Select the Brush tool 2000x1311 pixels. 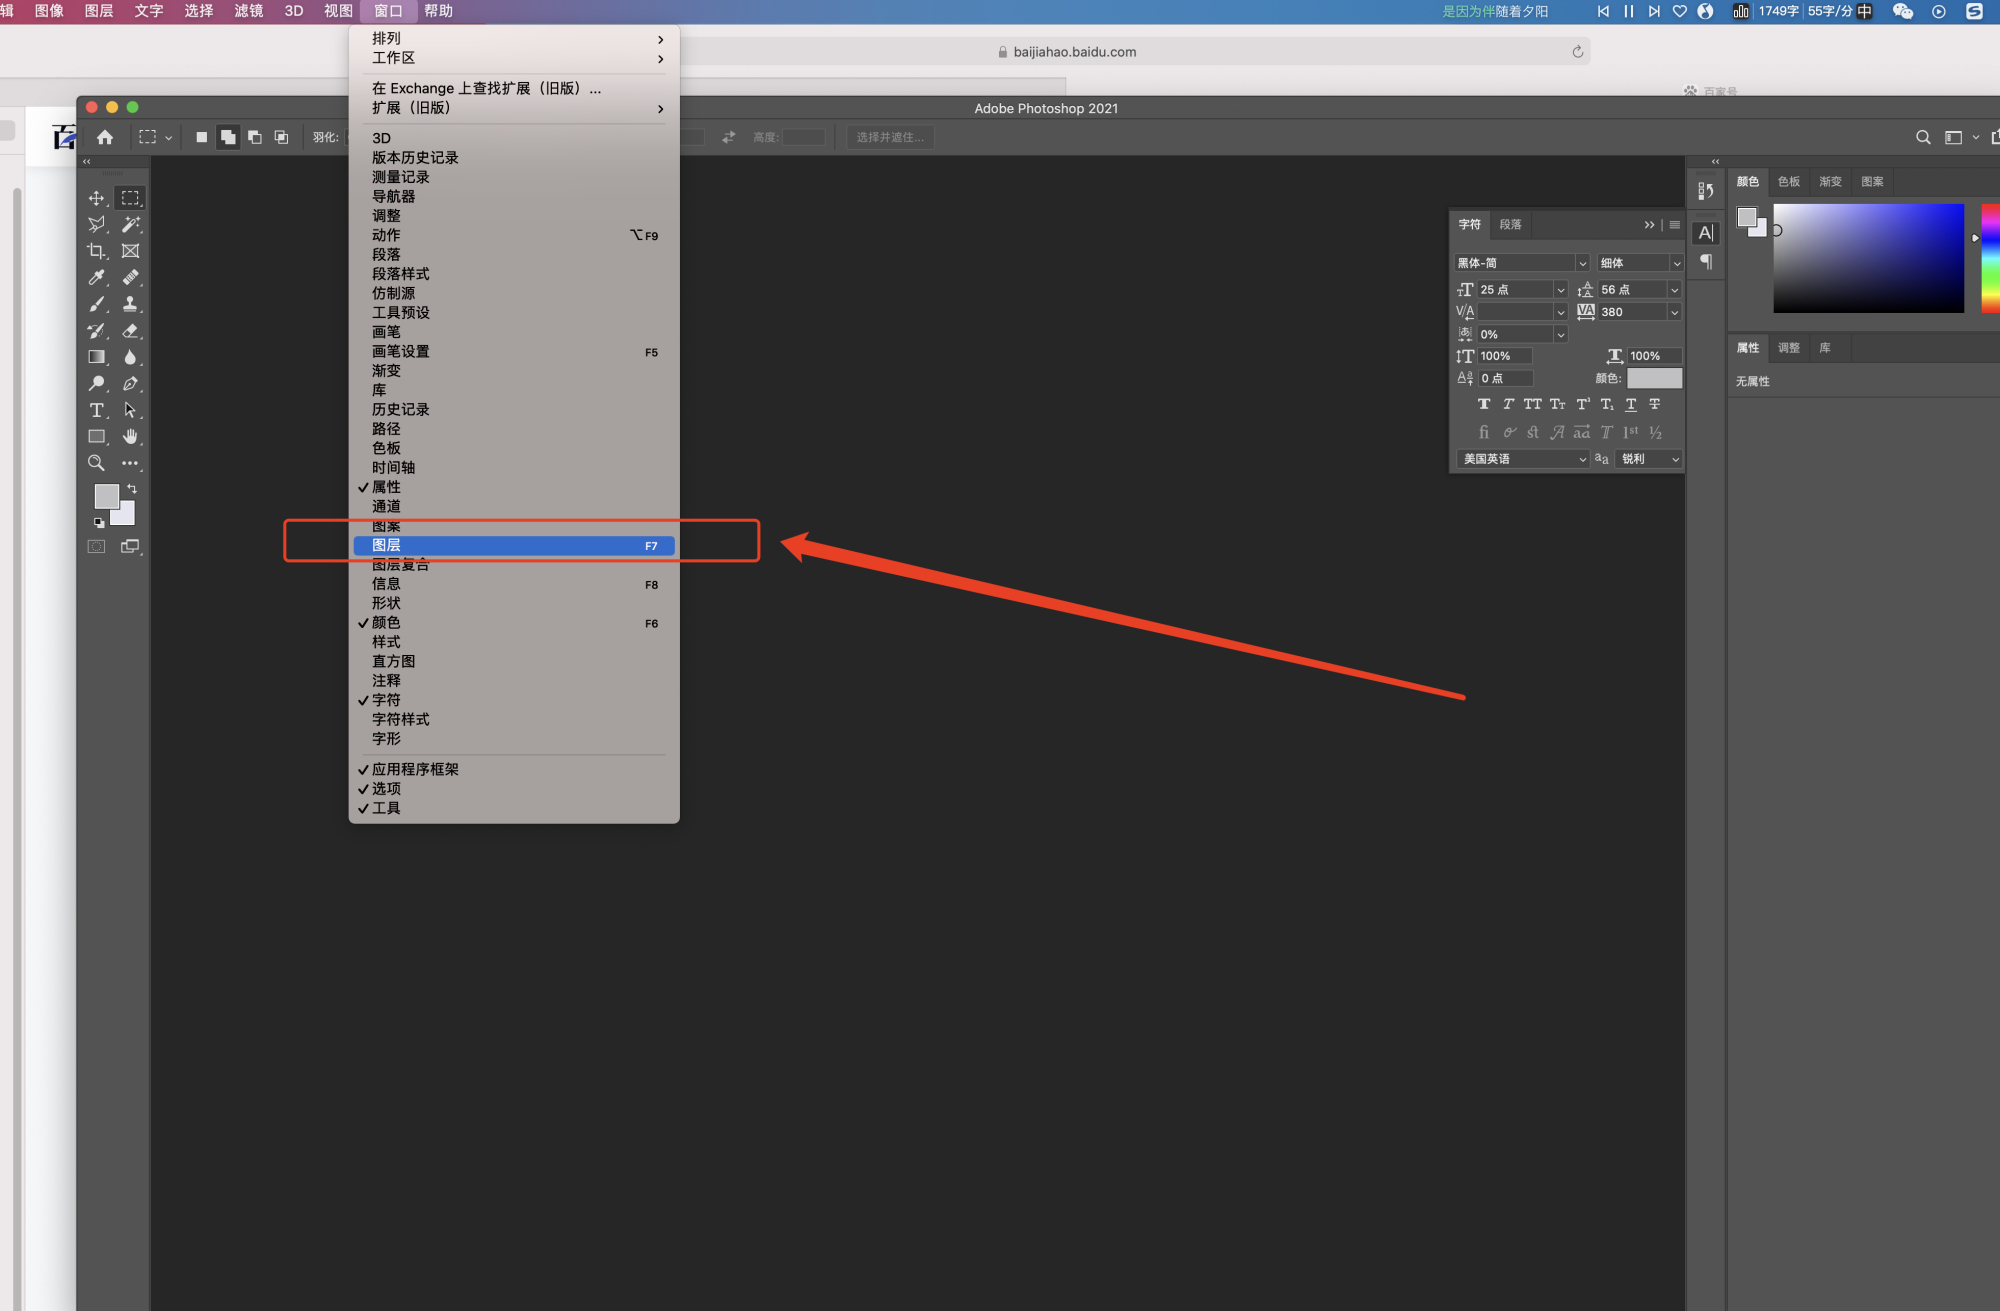96,304
